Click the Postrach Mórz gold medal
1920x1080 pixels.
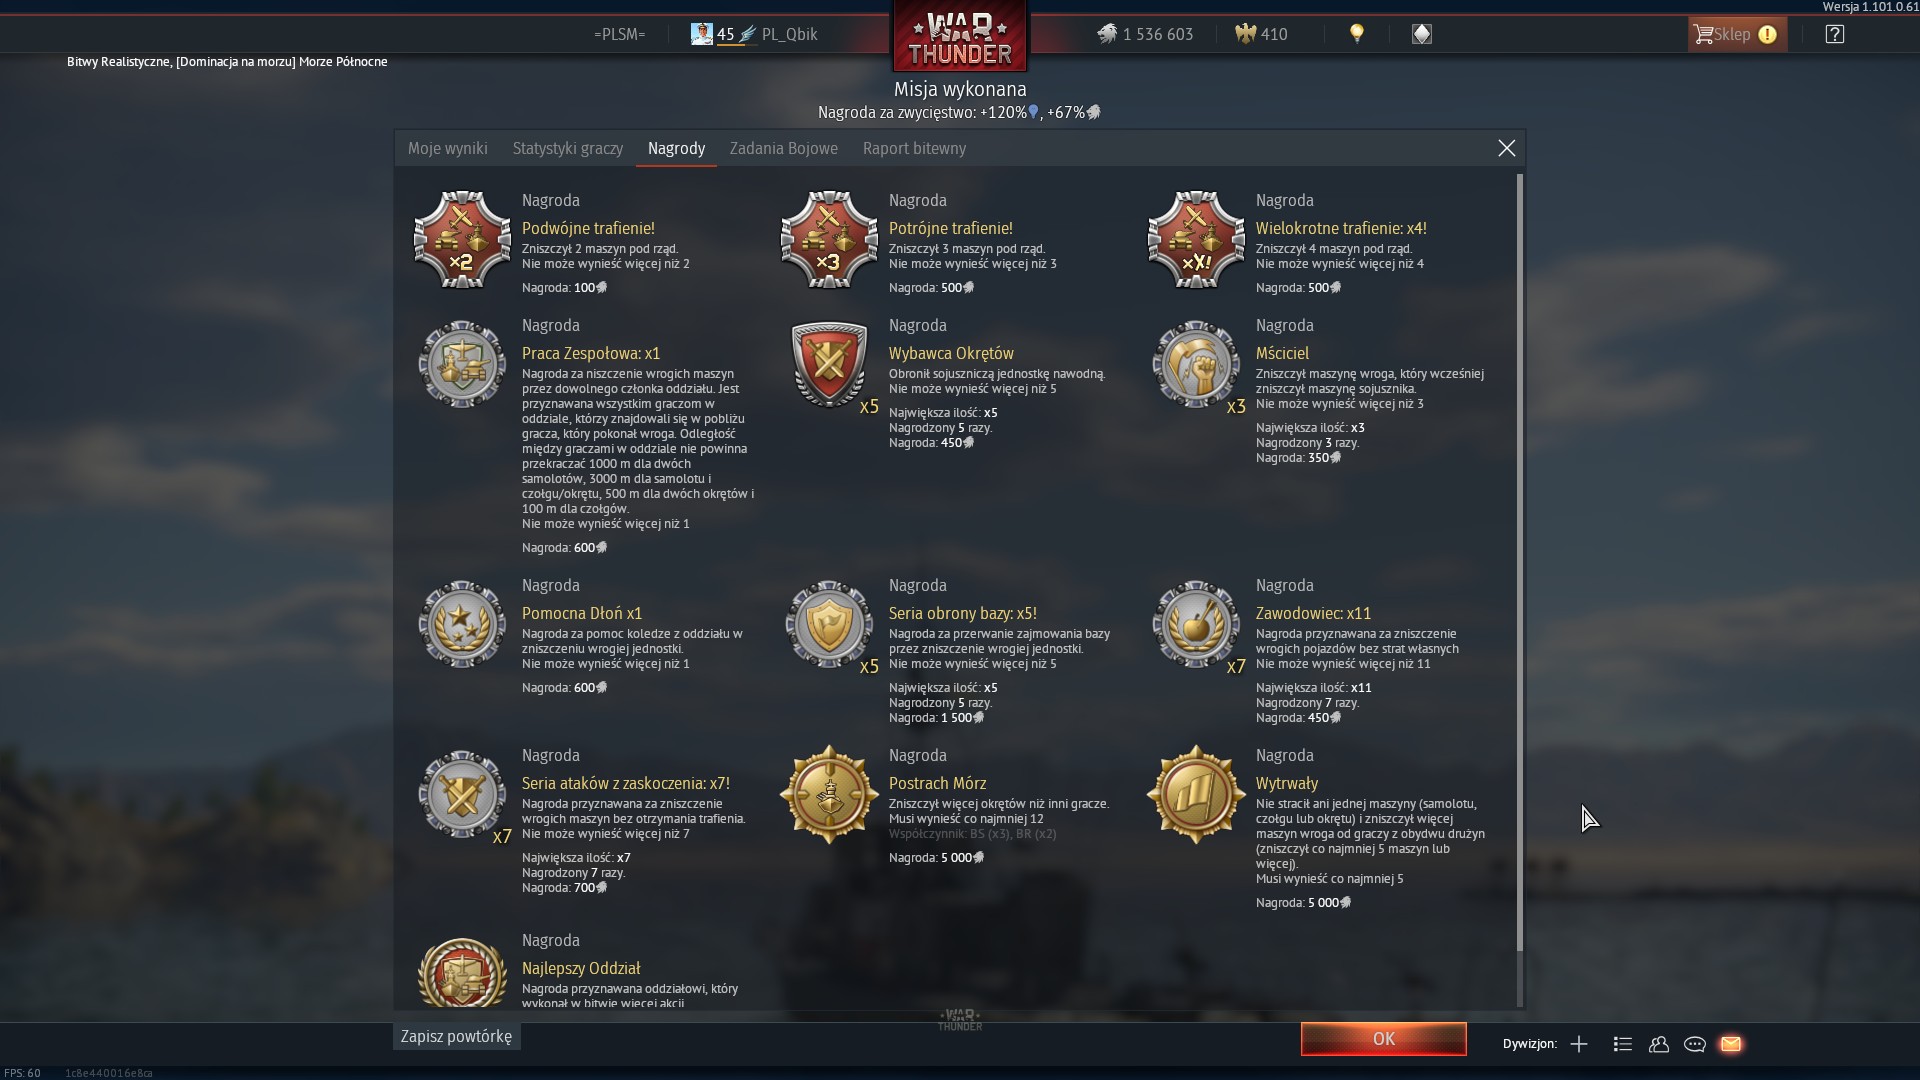point(829,795)
